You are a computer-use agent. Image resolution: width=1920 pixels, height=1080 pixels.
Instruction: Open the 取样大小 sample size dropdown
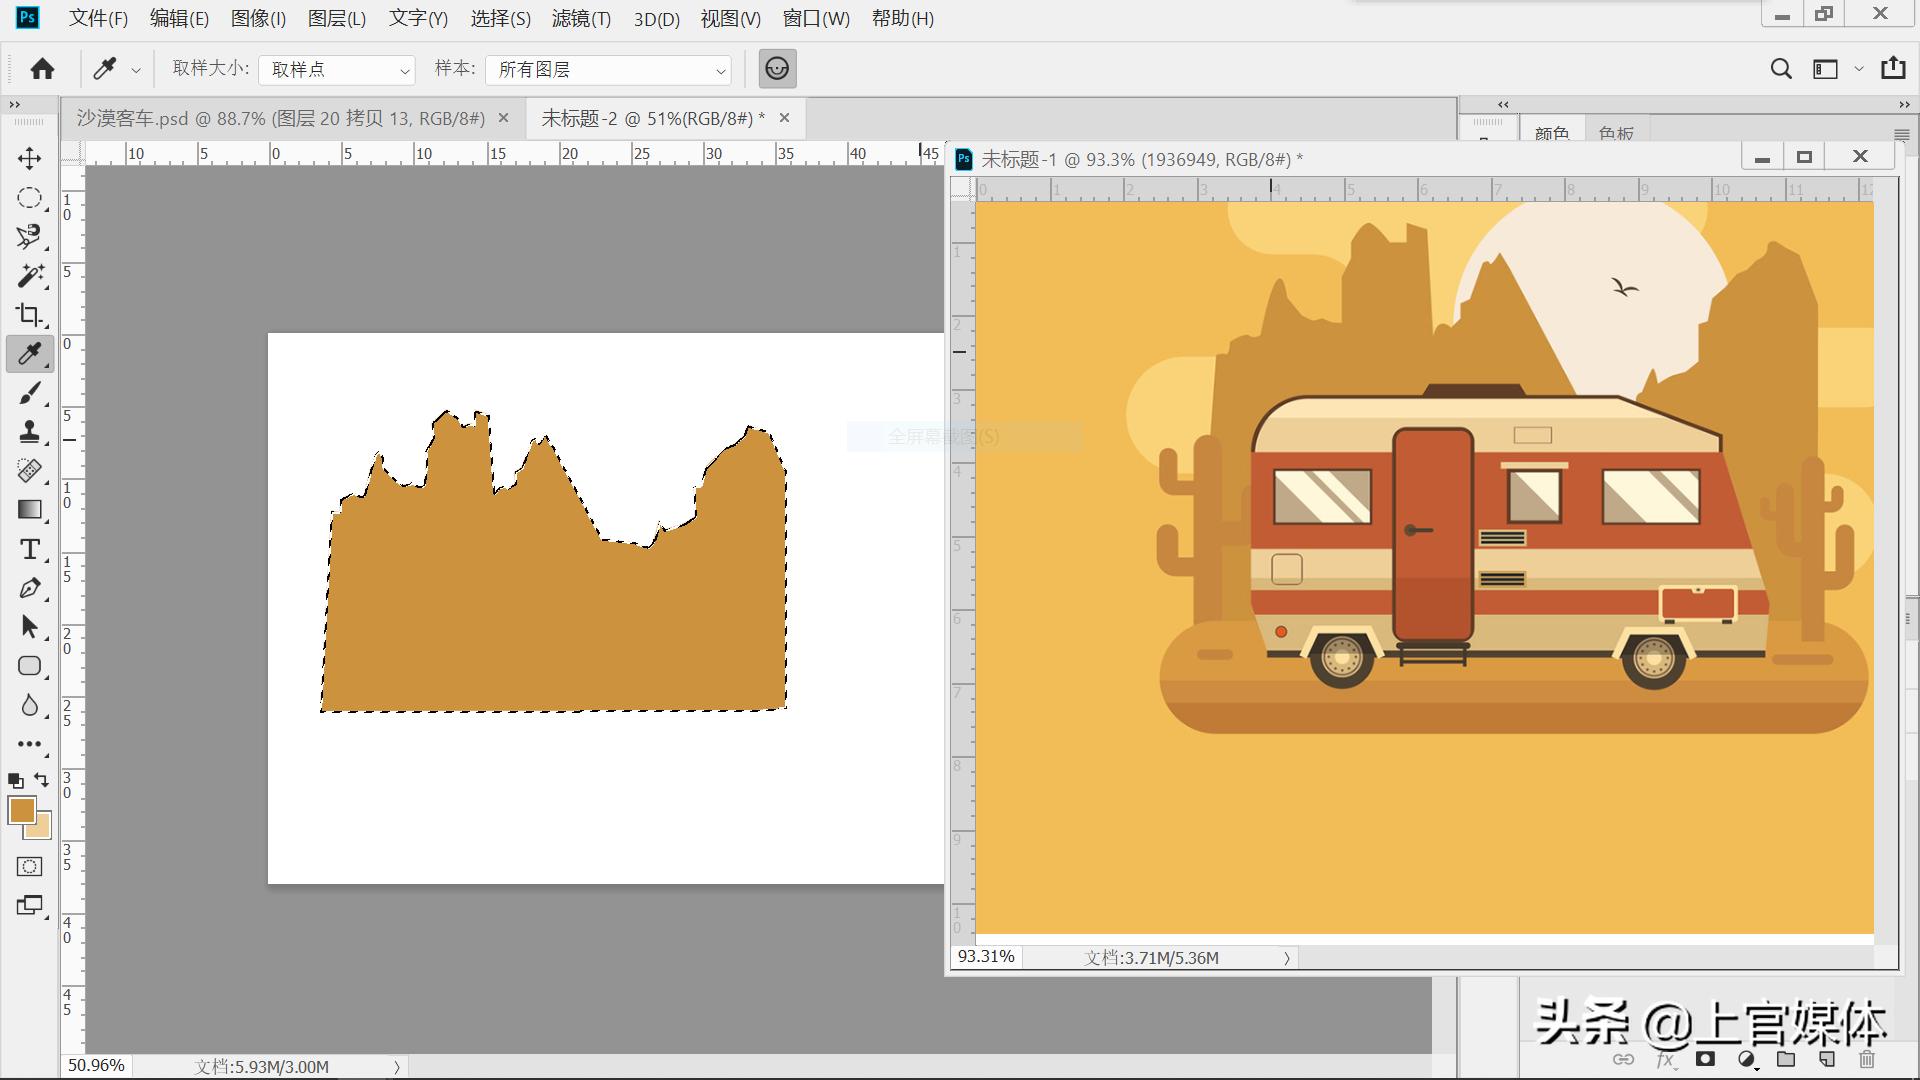pyautogui.click(x=336, y=70)
